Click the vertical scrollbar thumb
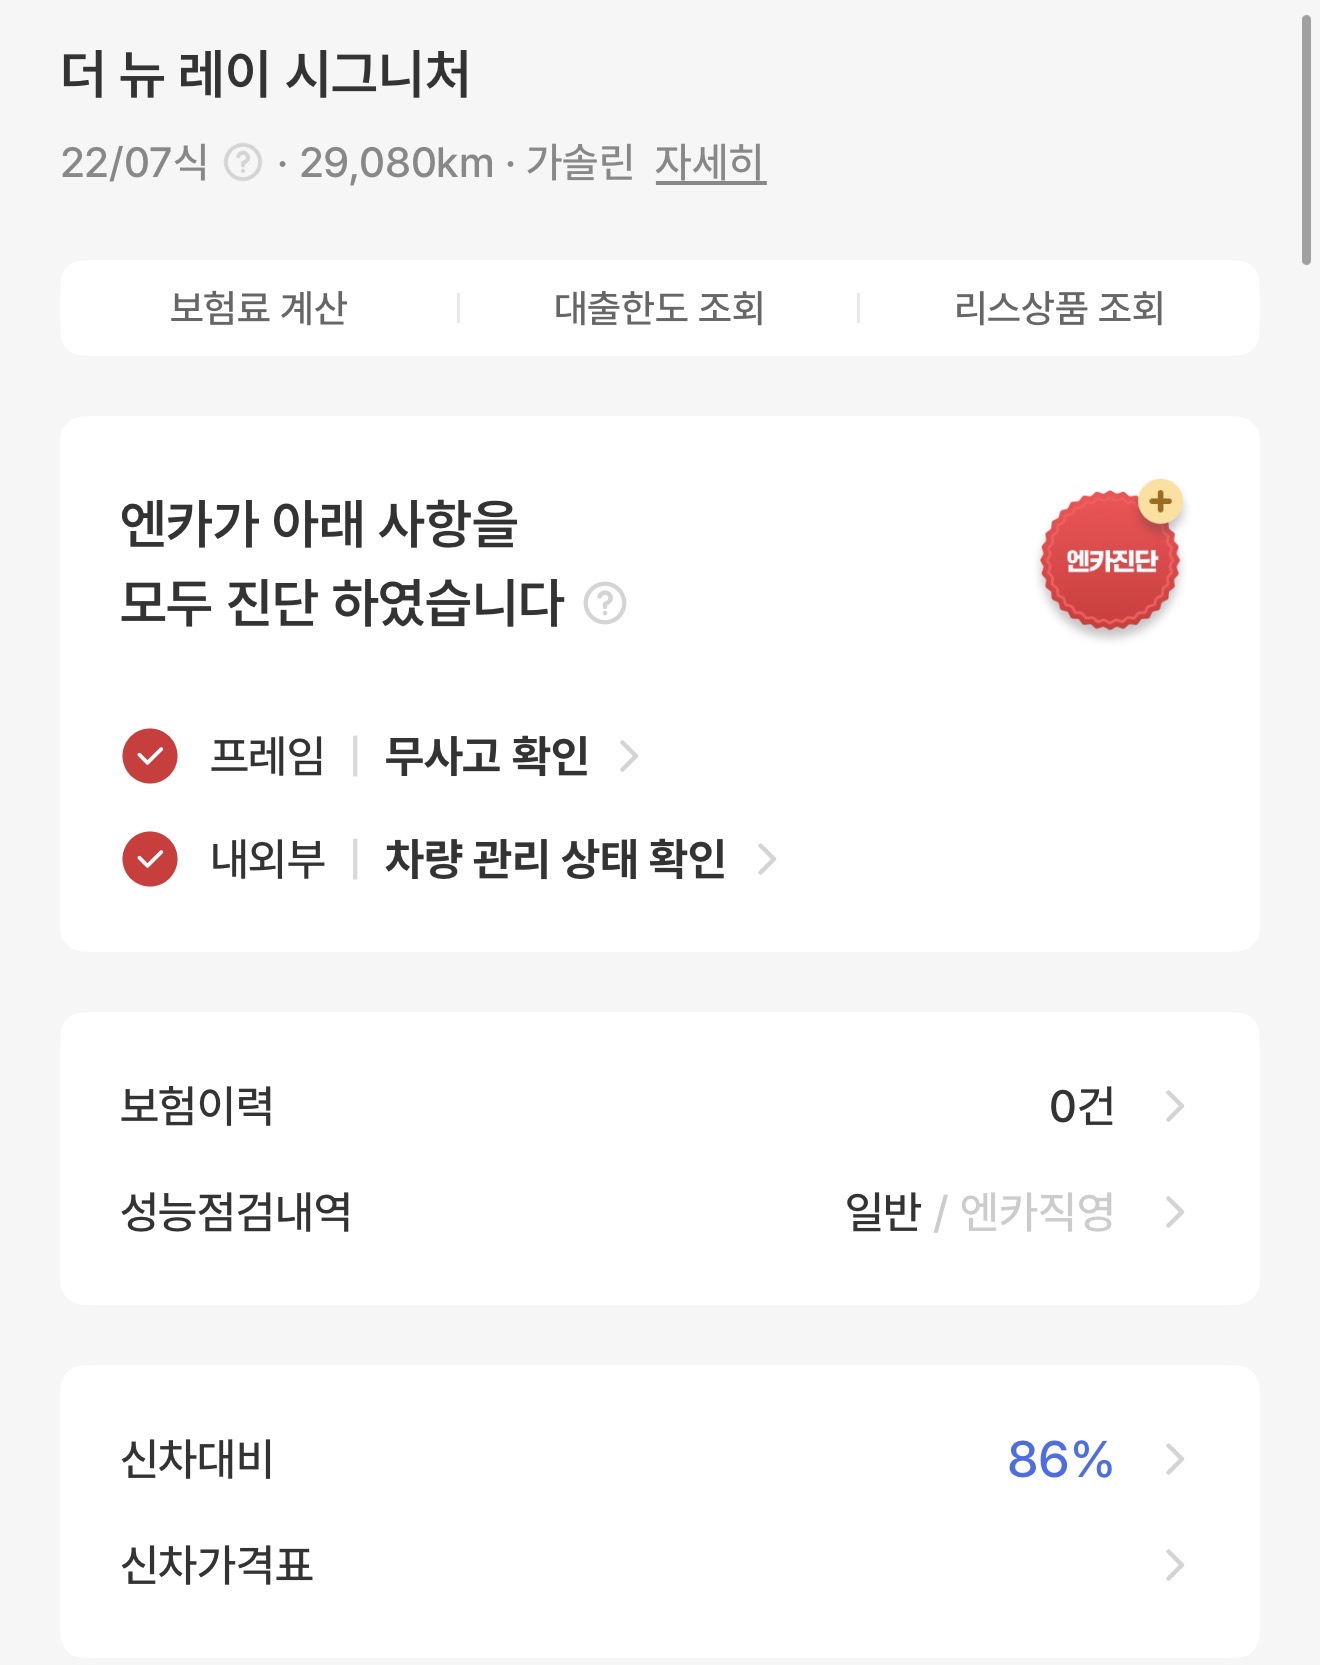The height and width of the screenshot is (1665, 1320). point(1306,140)
